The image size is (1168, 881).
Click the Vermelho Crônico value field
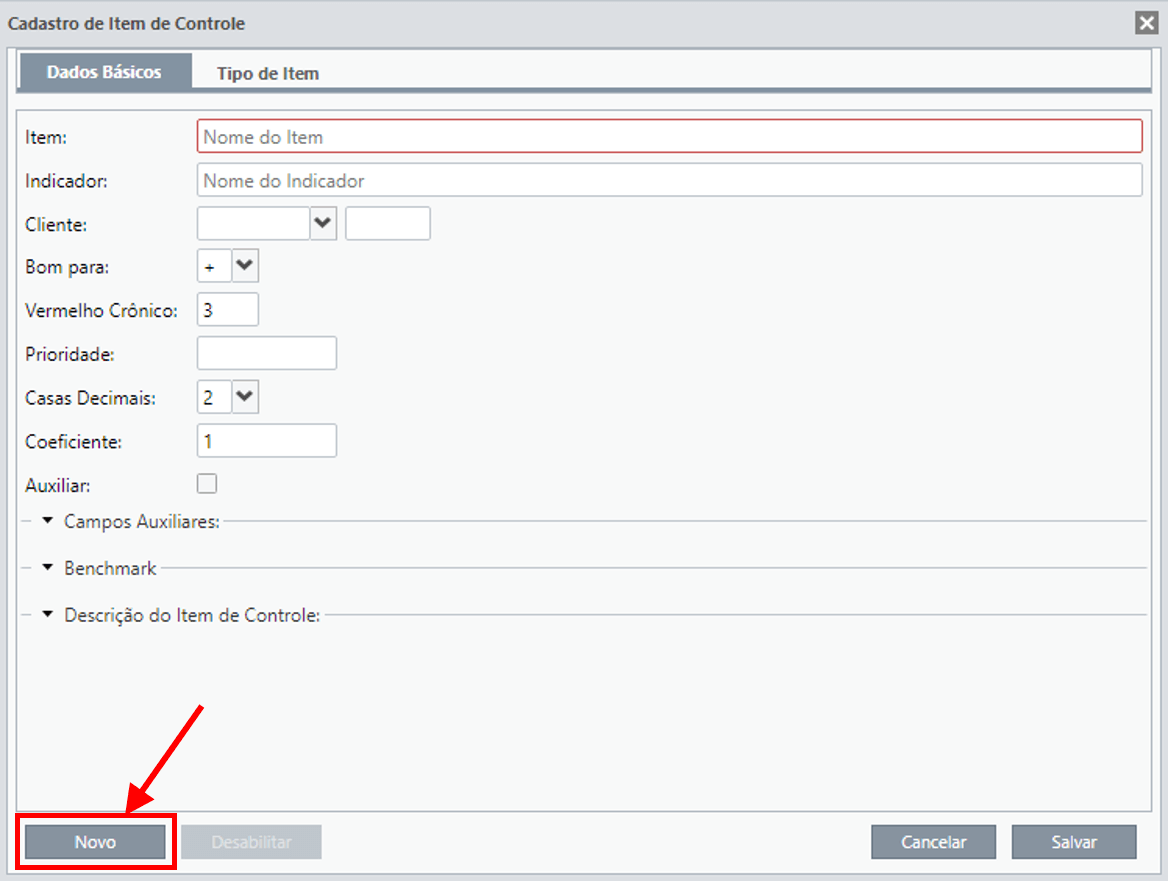(x=228, y=310)
